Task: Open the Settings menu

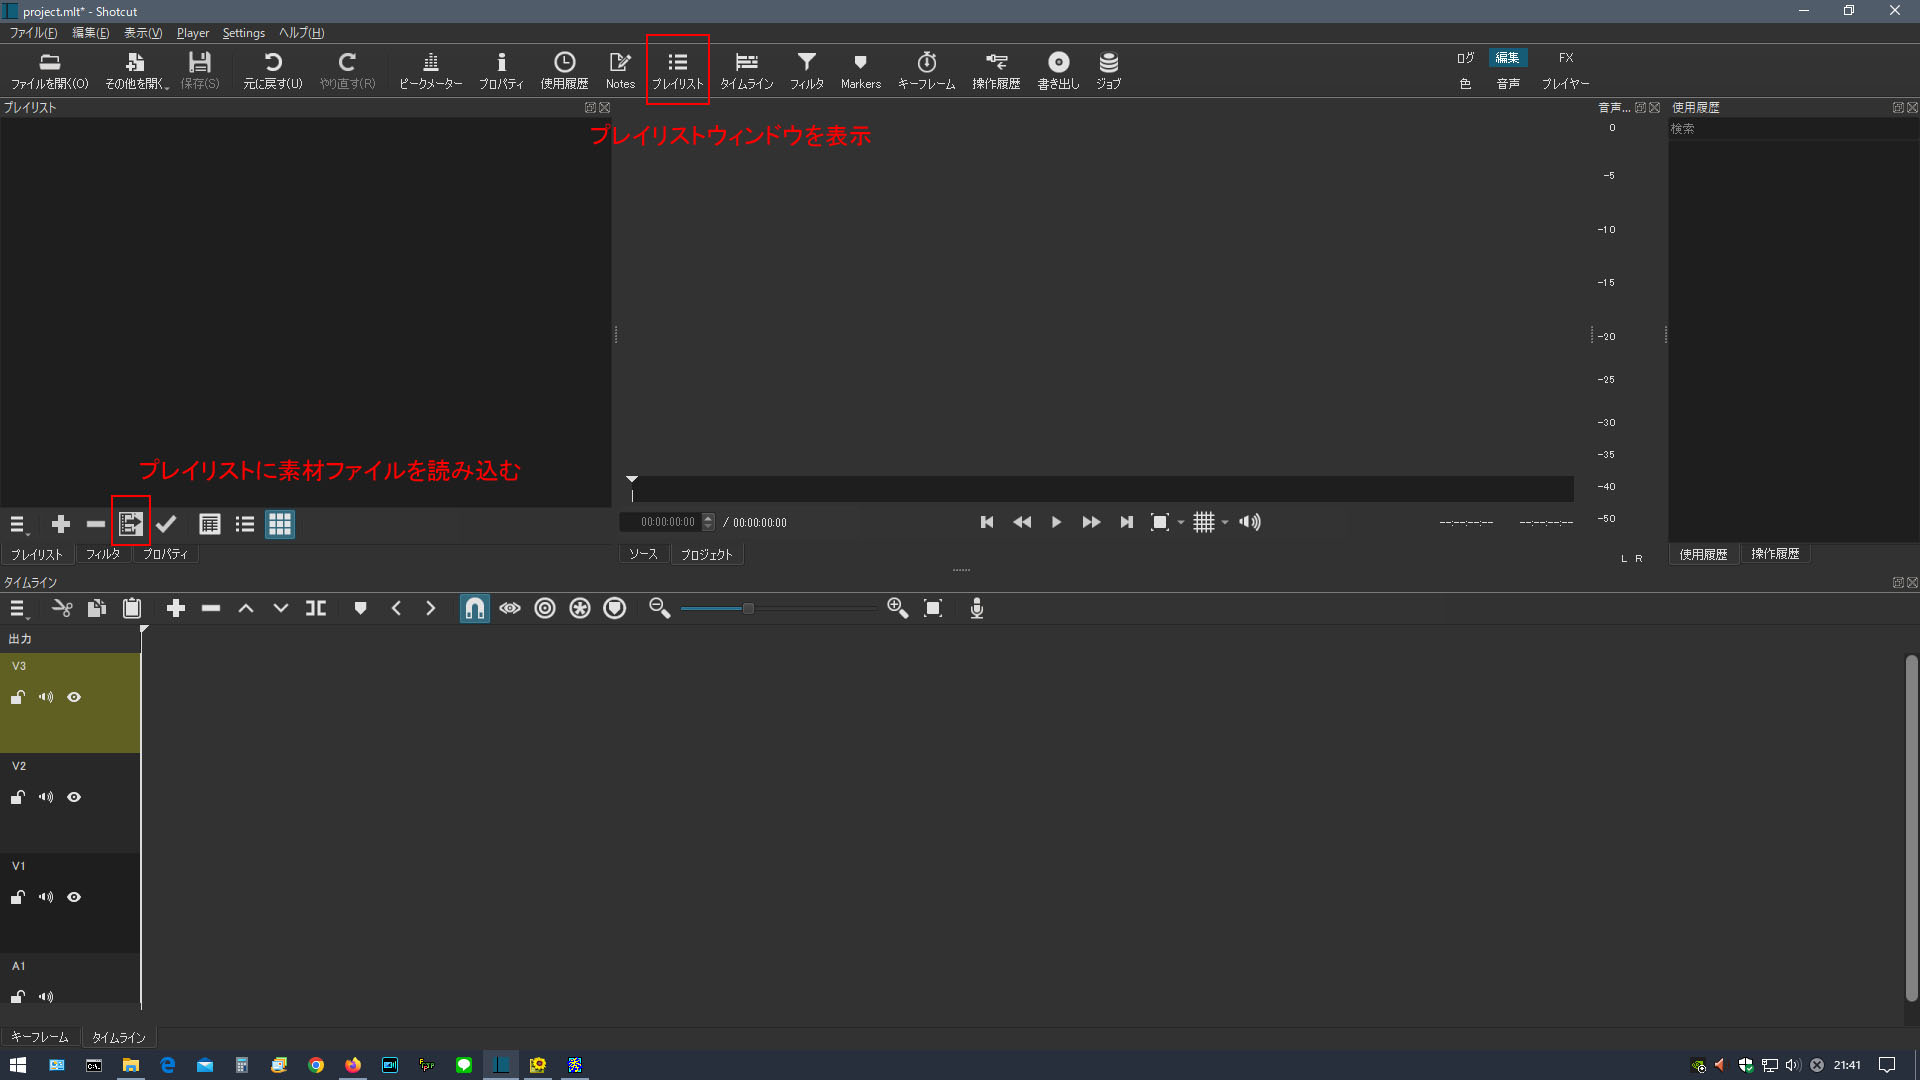Action: [x=243, y=33]
